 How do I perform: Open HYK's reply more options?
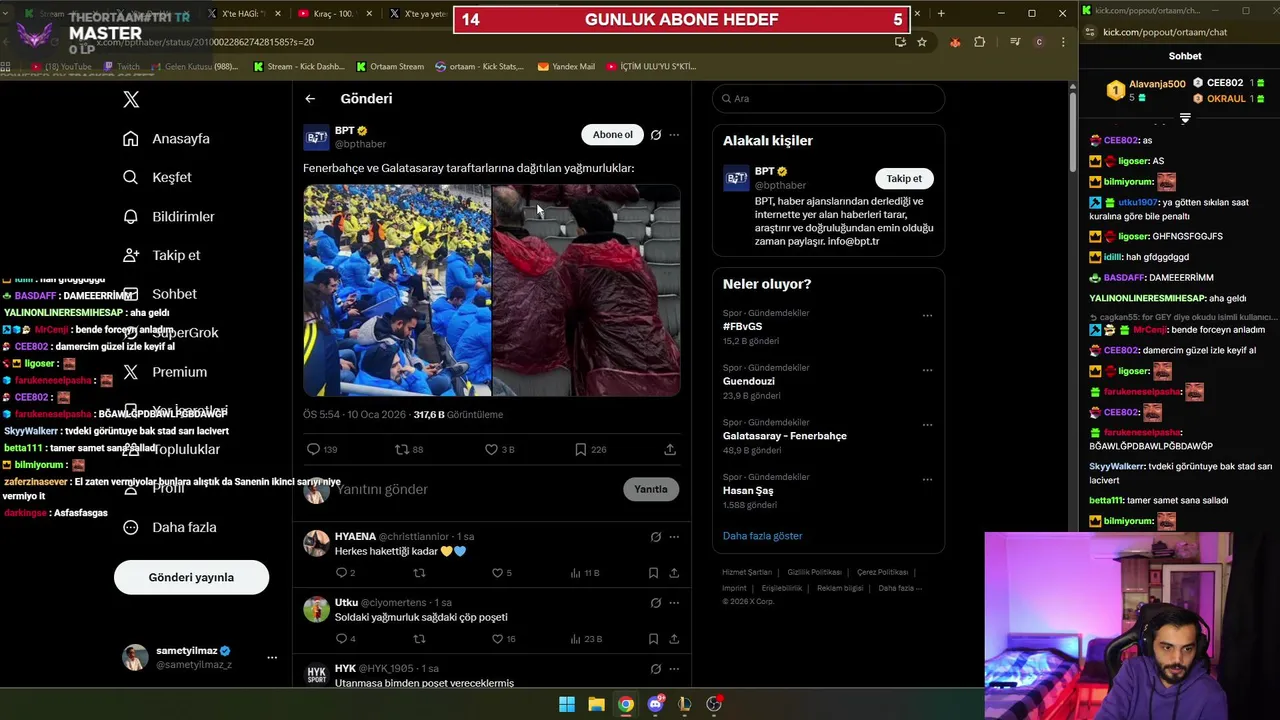tap(674, 669)
